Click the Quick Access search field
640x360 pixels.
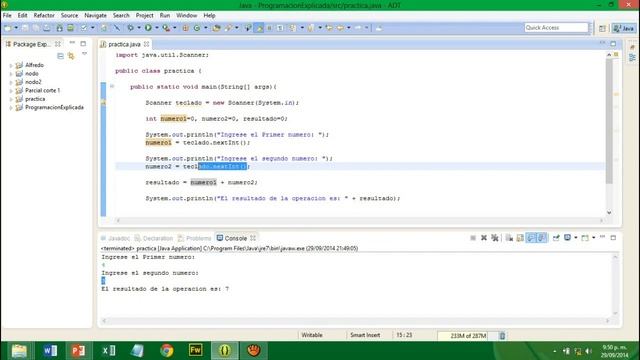556,28
